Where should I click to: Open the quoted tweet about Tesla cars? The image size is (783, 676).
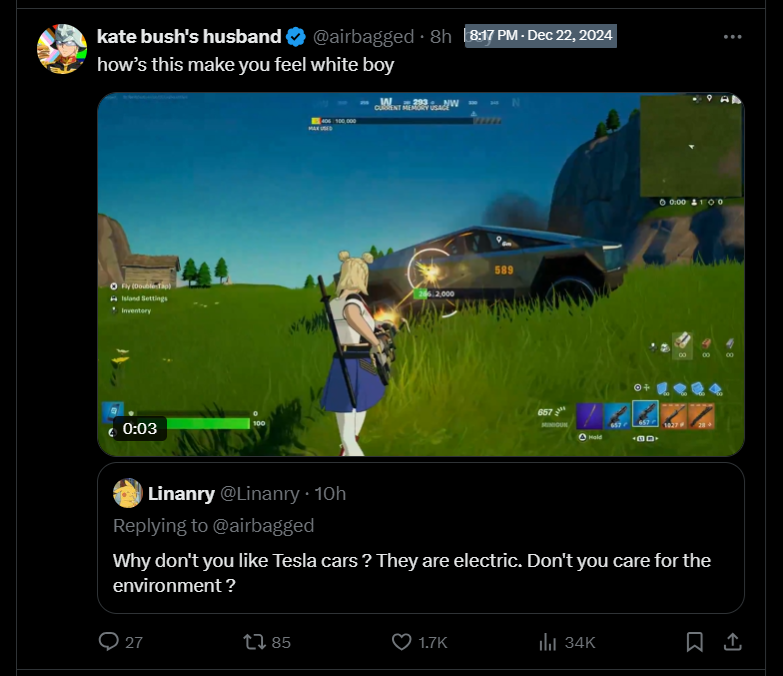pos(421,538)
